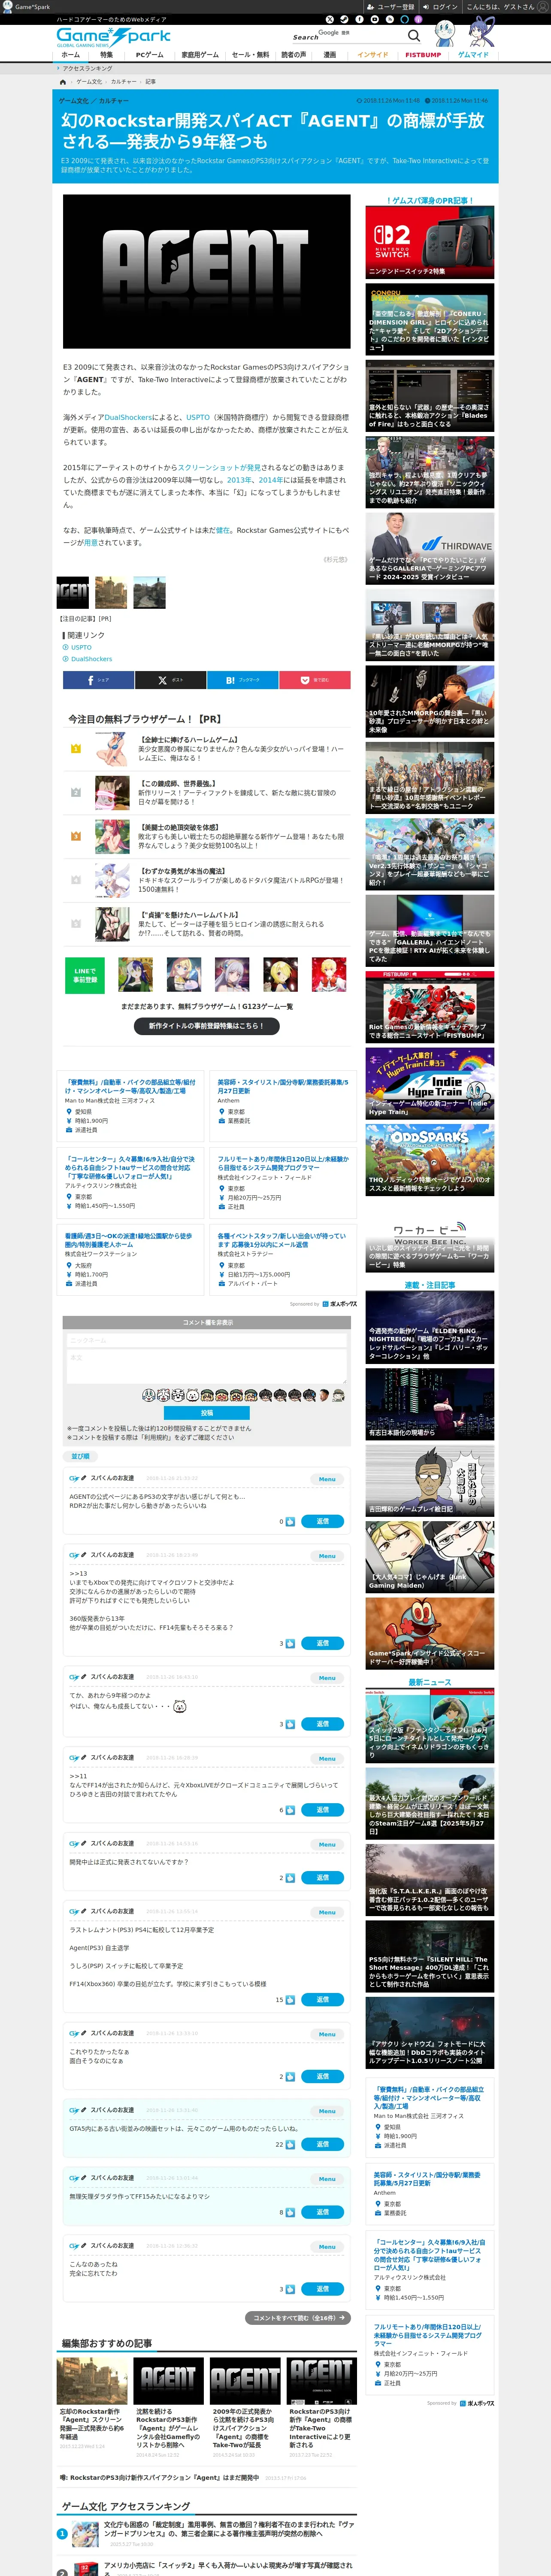Click the search magnifier icon
Image resolution: width=551 pixels, height=2576 pixels.
pos(414,35)
